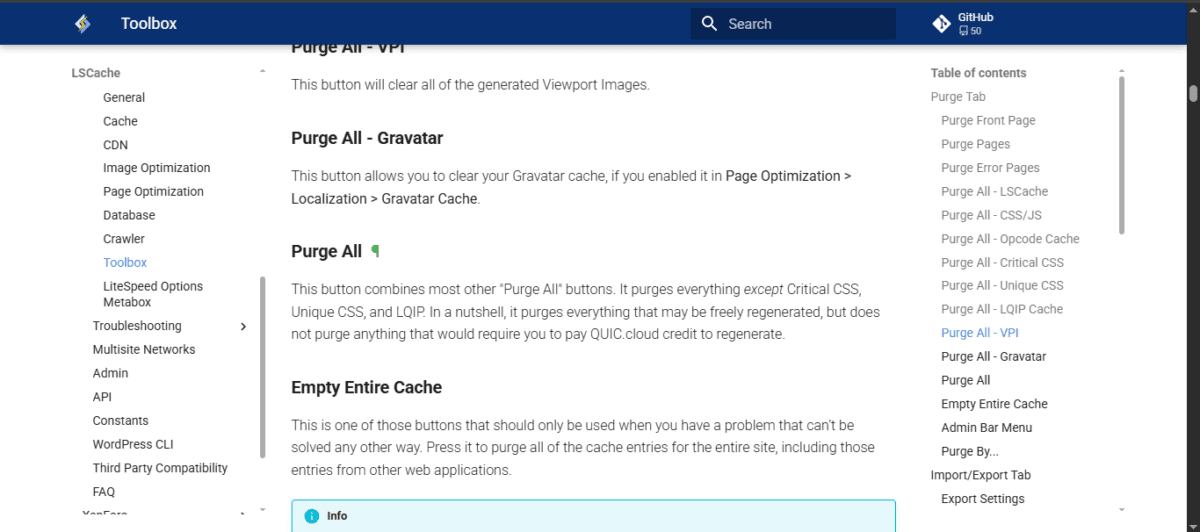Open the Database page in sidebar
Screen dimensions: 1200x532
click(129, 215)
